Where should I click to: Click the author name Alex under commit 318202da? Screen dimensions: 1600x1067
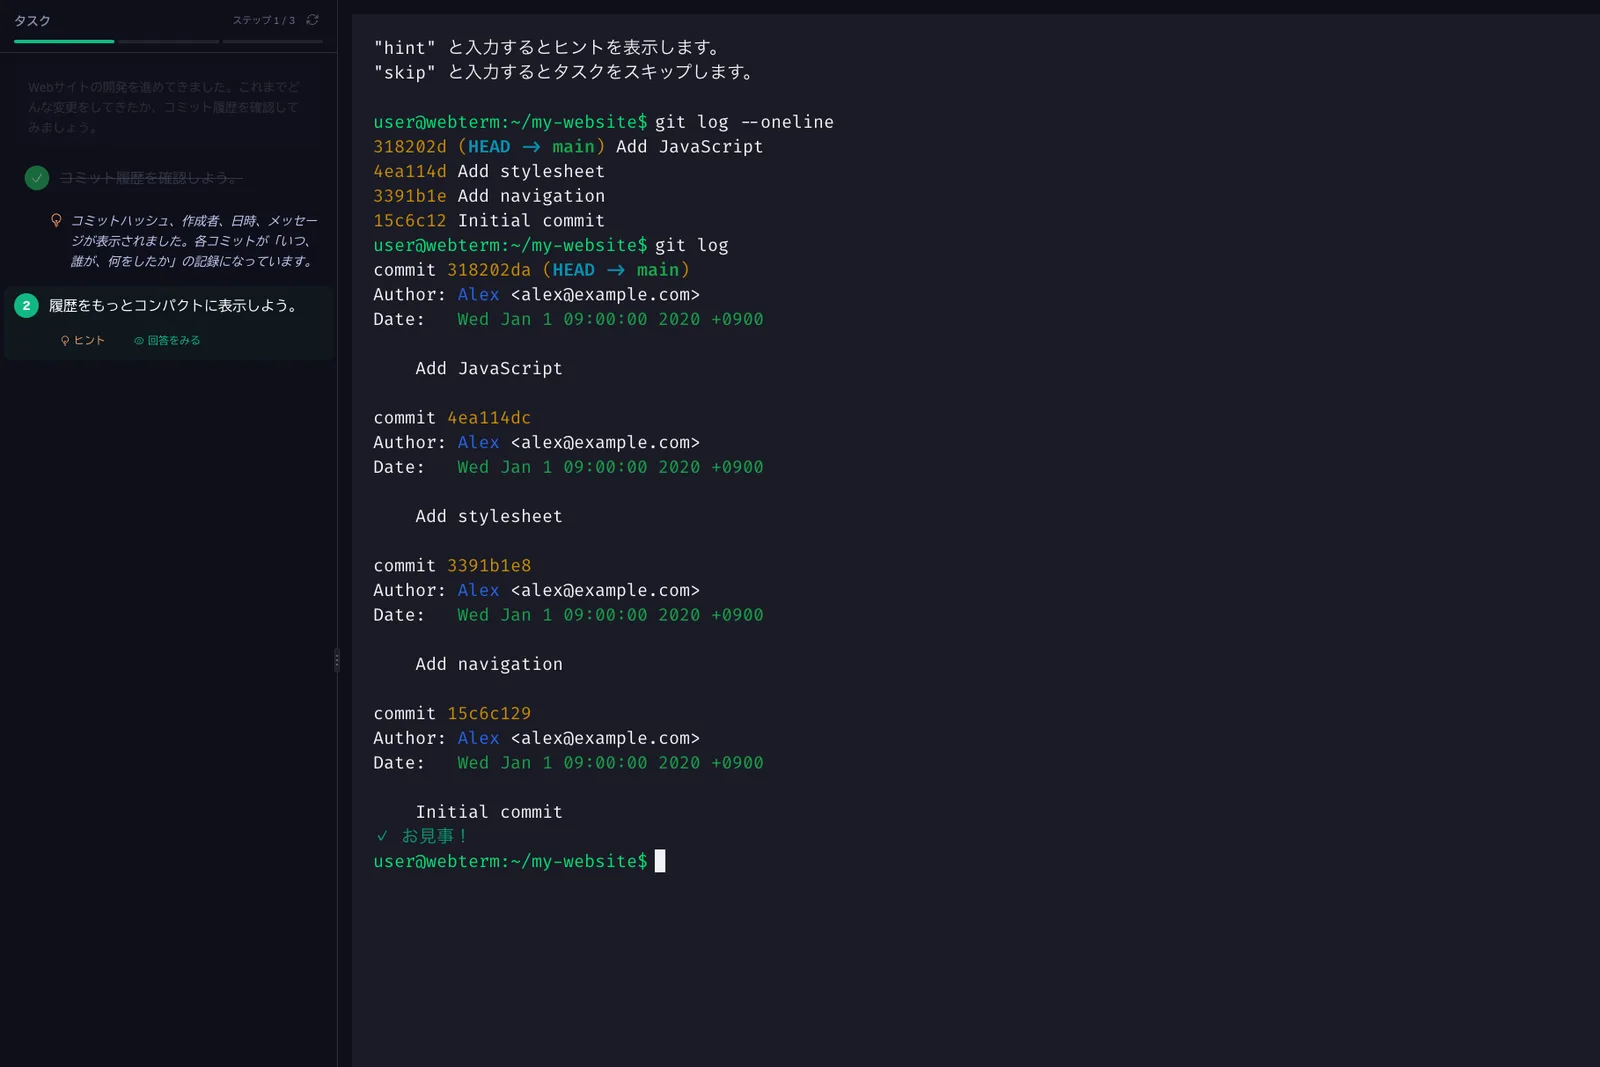pyautogui.click(x=478, y=295)
